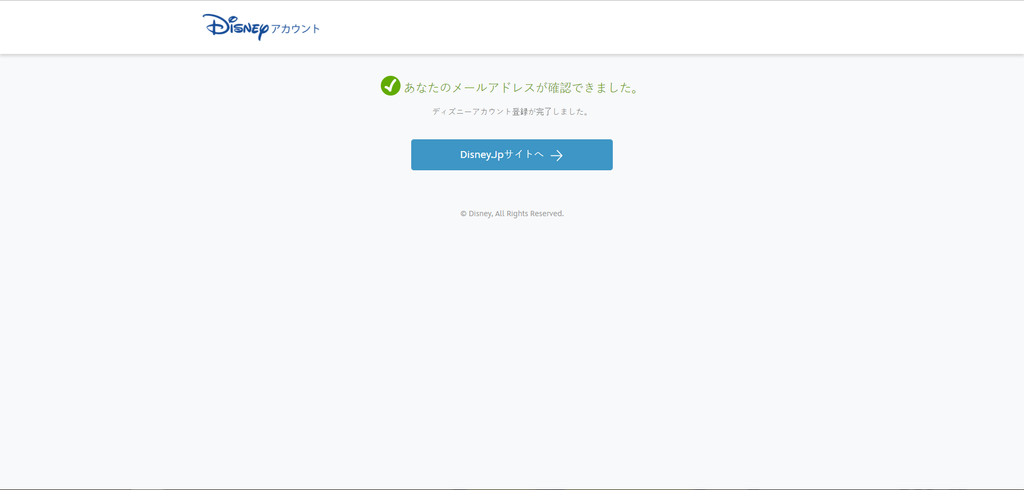1024x490 pixels.
Task: Click the green checkmark icon
Action: pos(391,86)
